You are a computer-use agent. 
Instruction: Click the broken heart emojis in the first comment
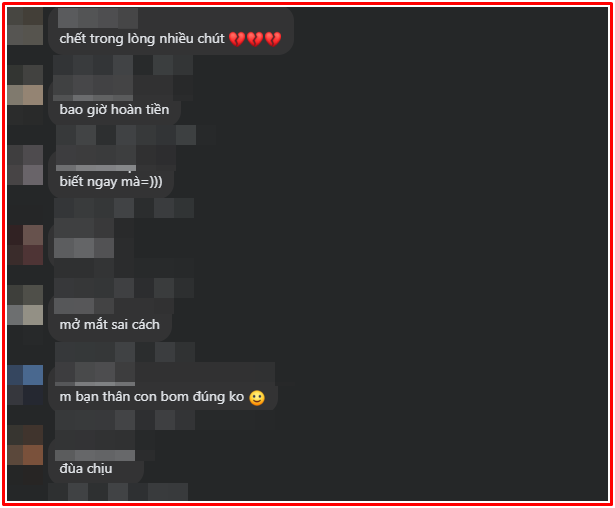tap(255, 39)
